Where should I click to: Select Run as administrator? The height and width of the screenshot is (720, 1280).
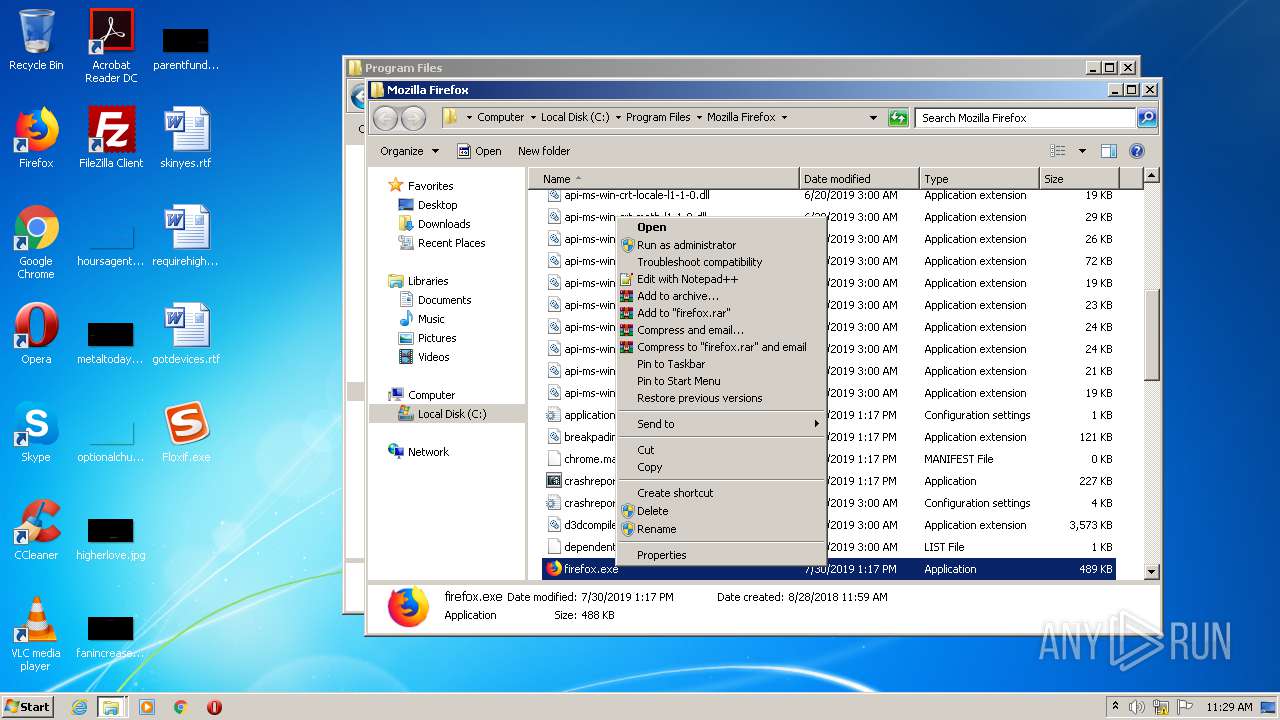721,245
